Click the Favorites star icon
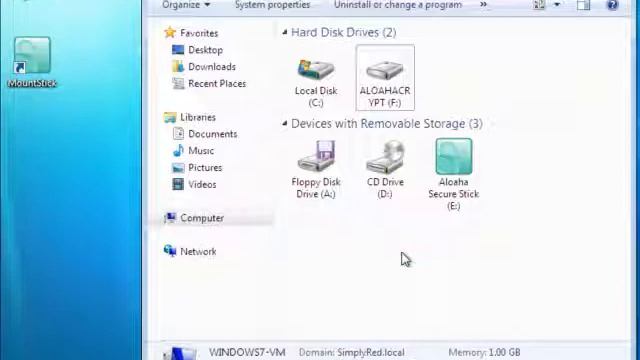640x360 pixels. point(170,33)
